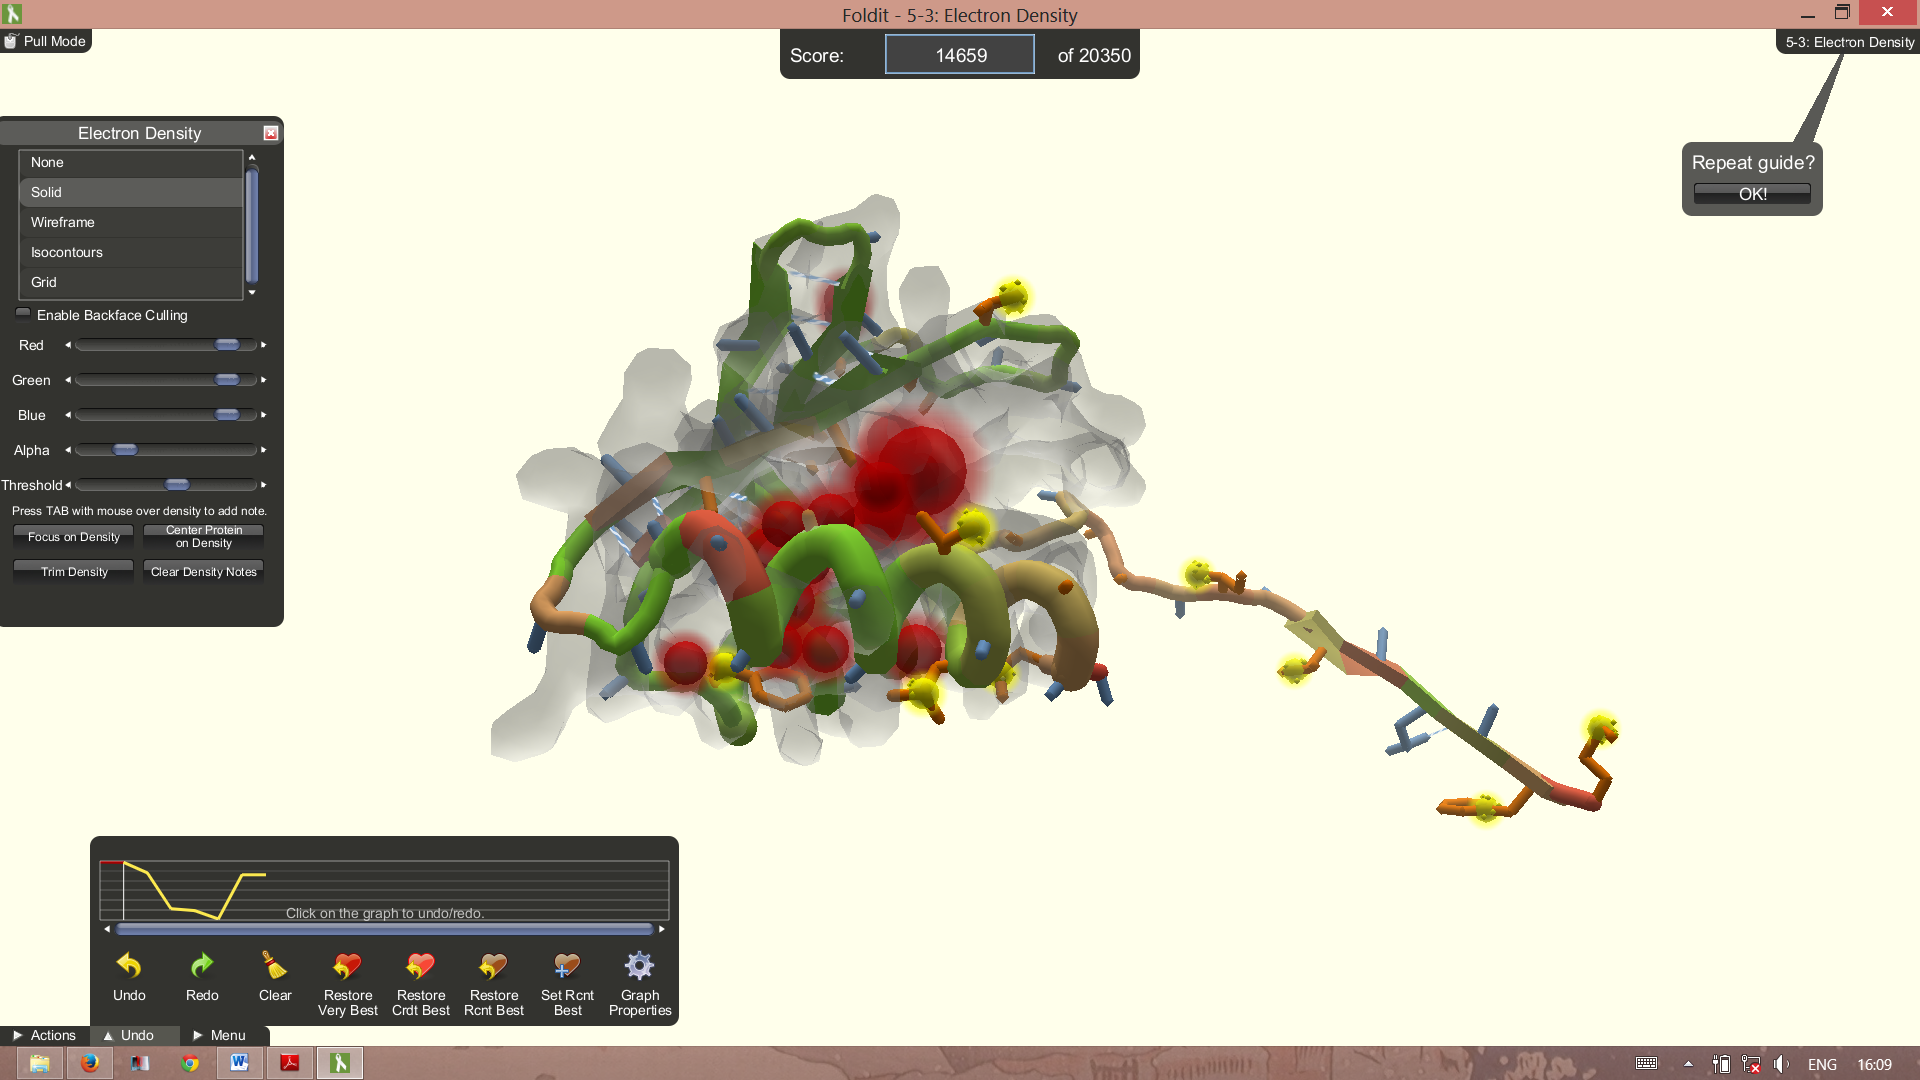Click Set Rcnt Best heart icon

tap(566, 965)
